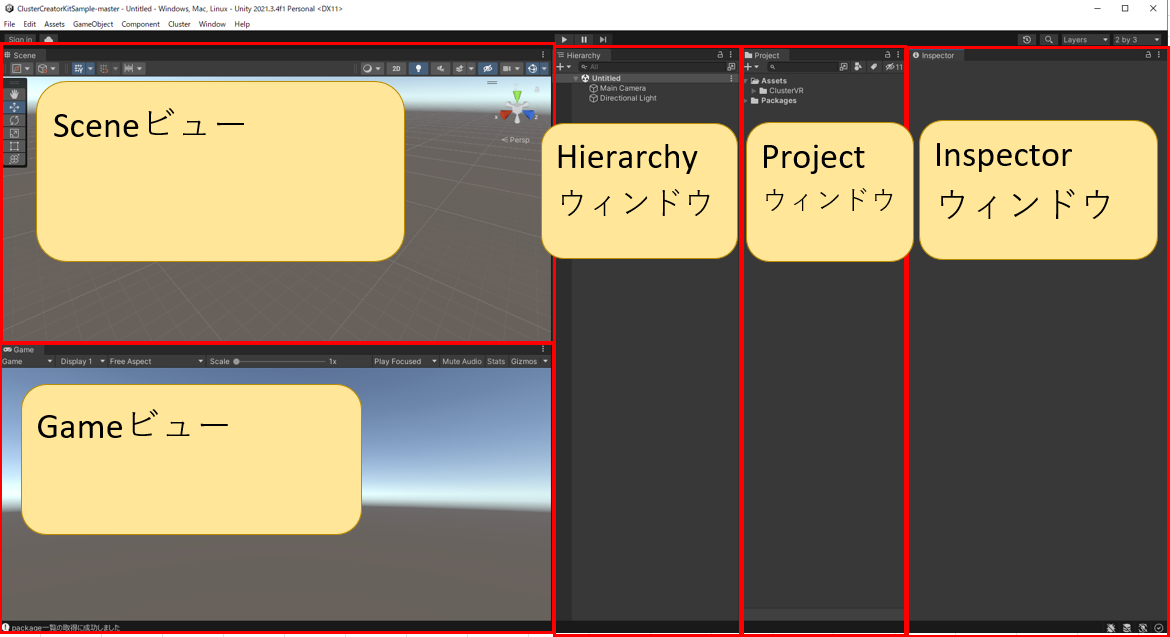
Task: Click Search by Type icon in Project
Action: pyautogui.click(x=858, y=66)
